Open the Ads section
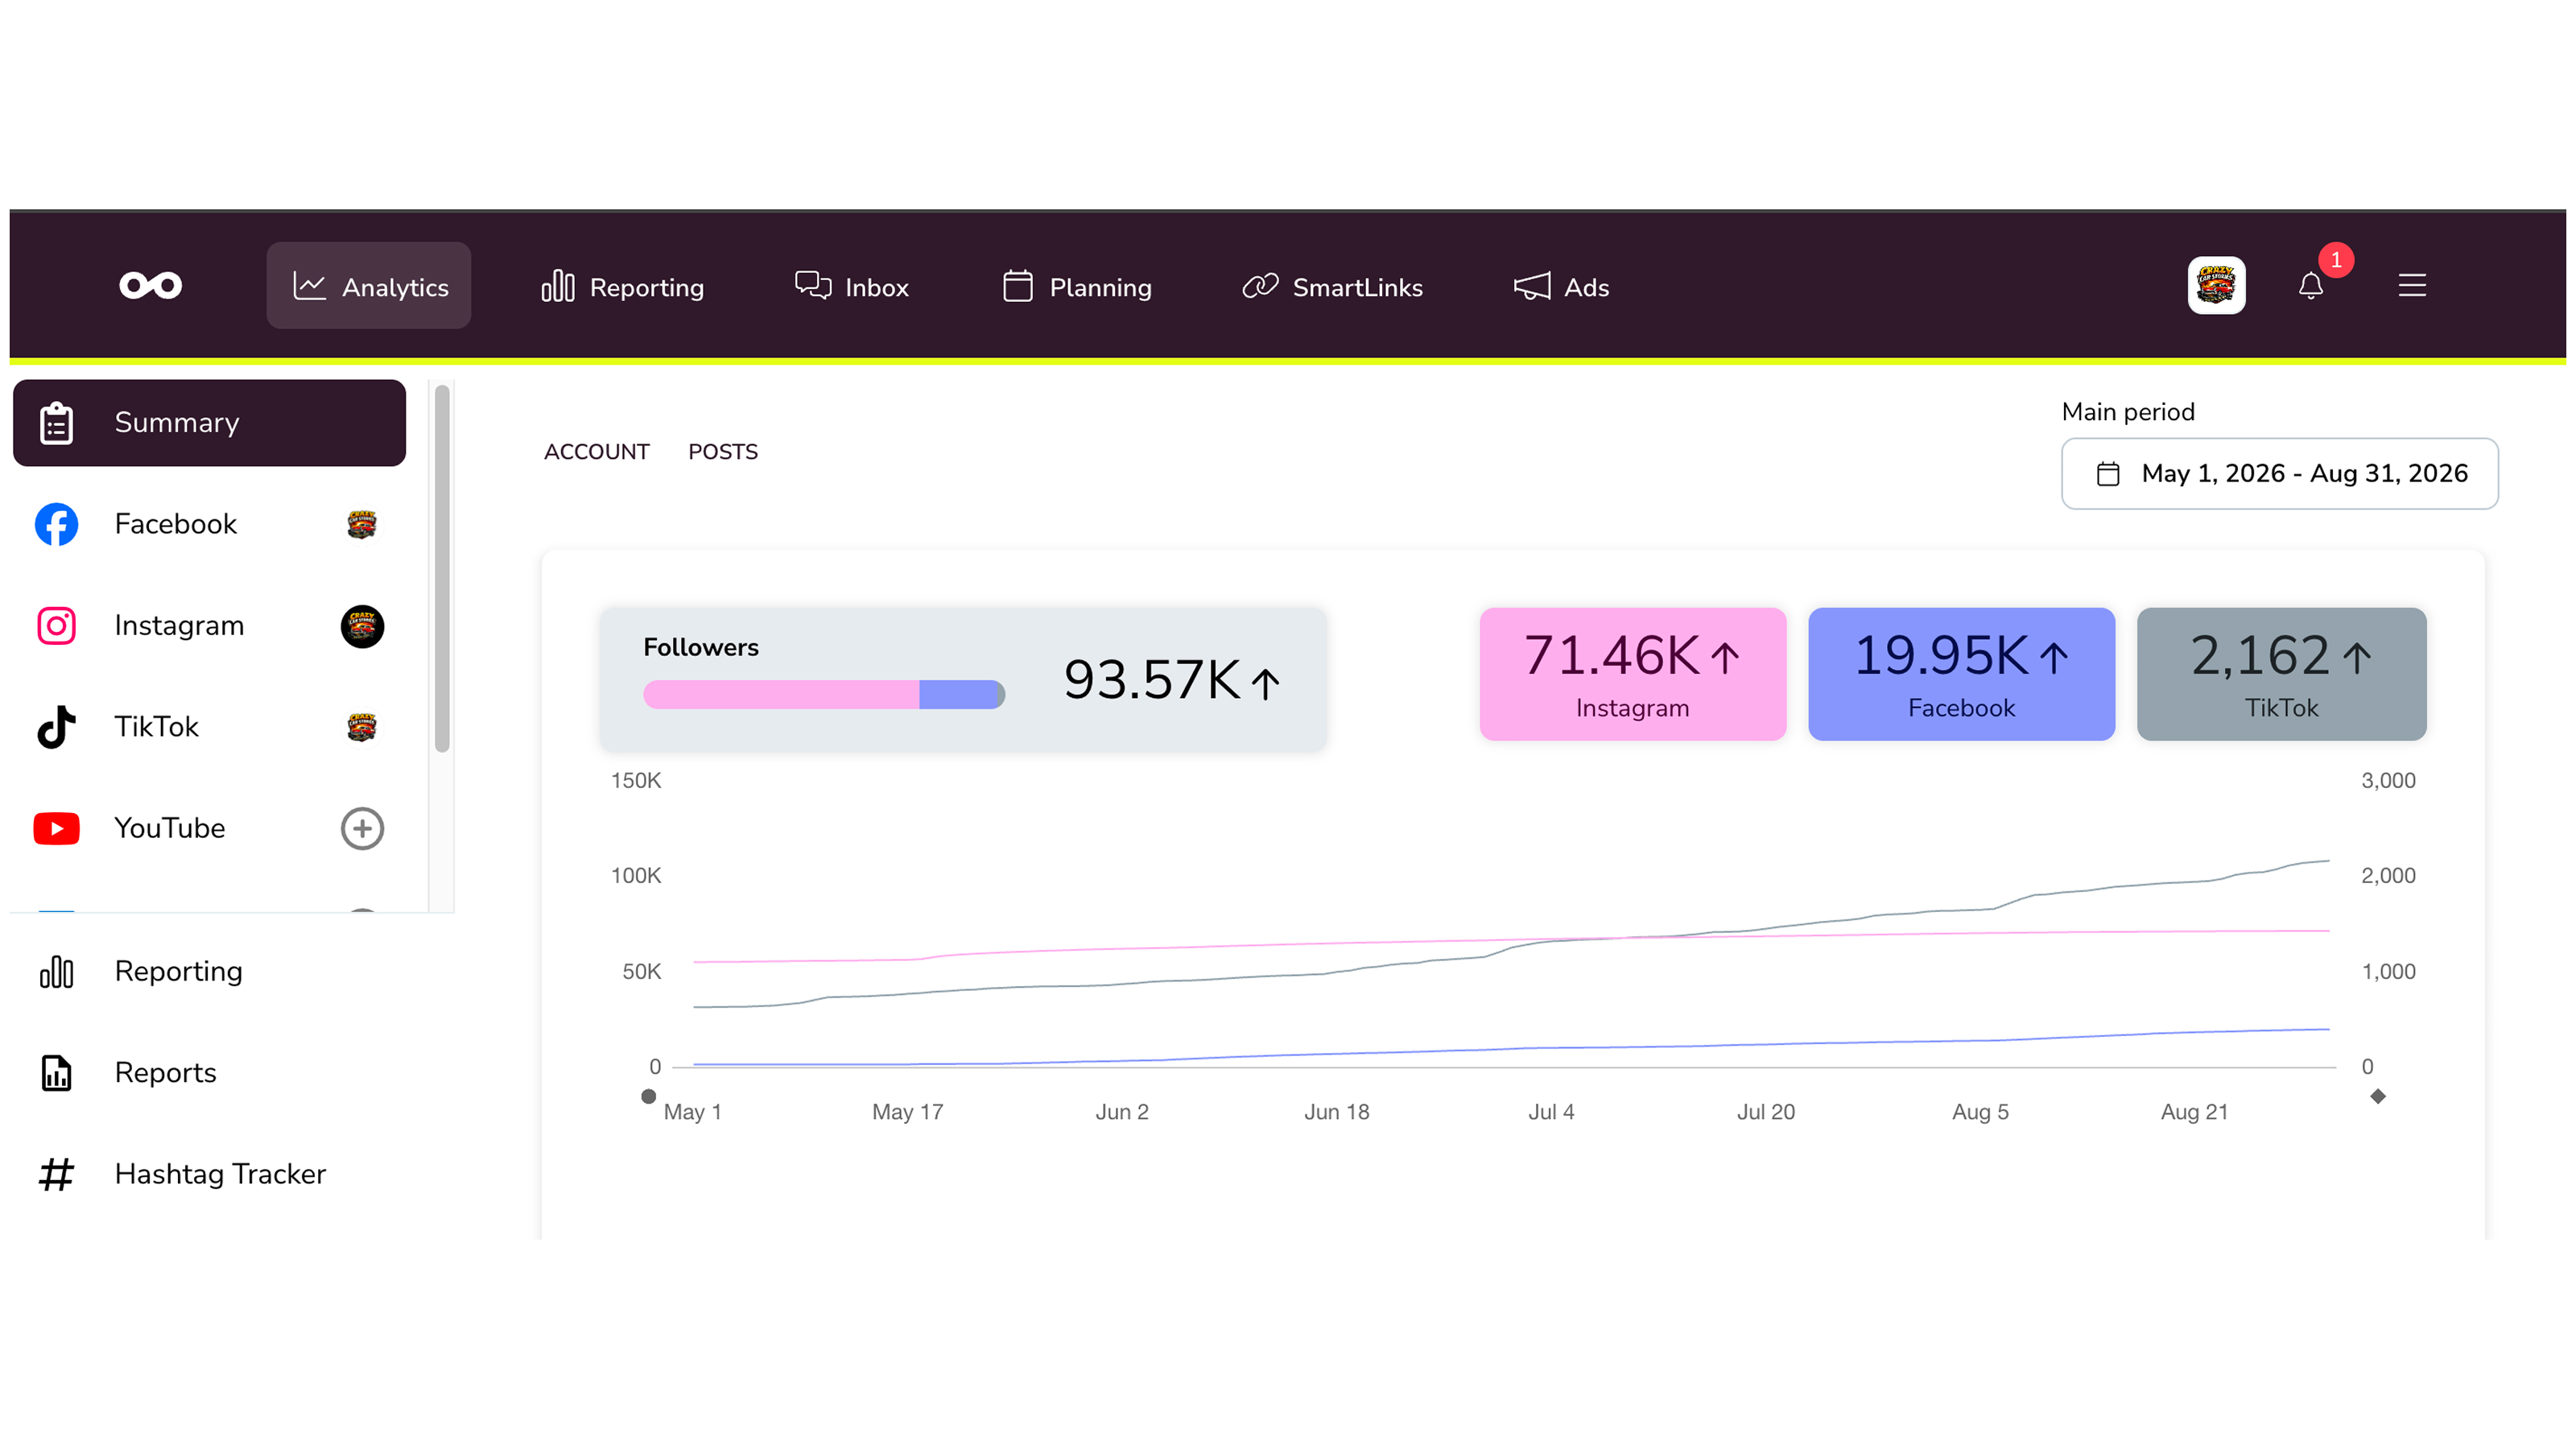Image resolution: width=2576 pixels, height=1449 pixels. (x=1561, y=287)
